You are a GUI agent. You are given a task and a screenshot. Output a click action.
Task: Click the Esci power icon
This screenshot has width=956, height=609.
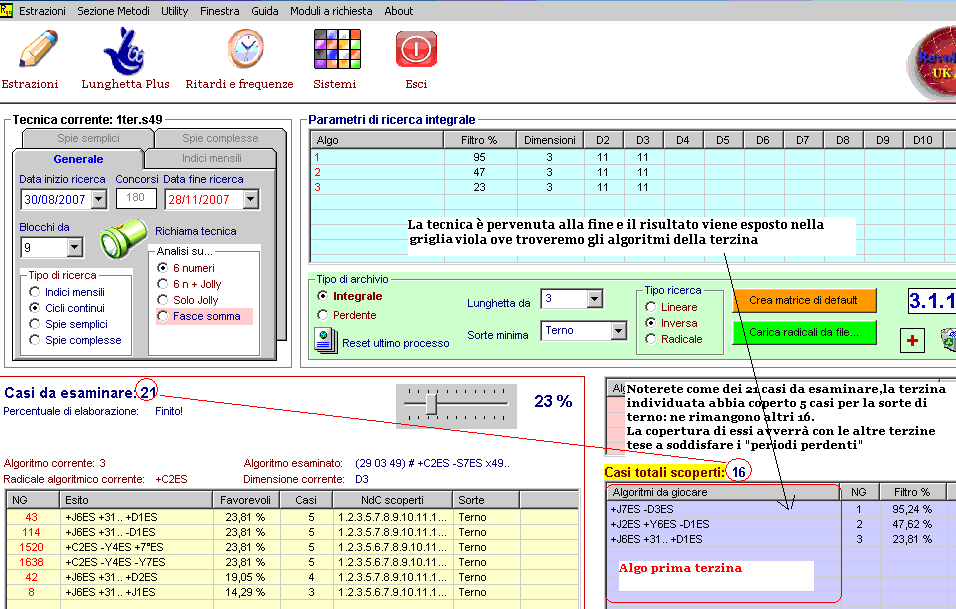(x=416, y=49)
